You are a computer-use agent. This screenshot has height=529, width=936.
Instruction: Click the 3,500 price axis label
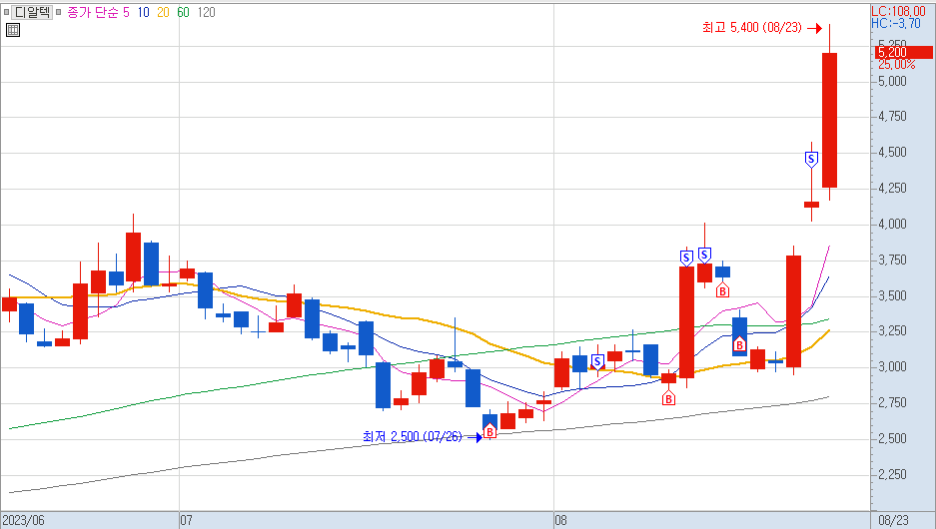pos(892,296)
